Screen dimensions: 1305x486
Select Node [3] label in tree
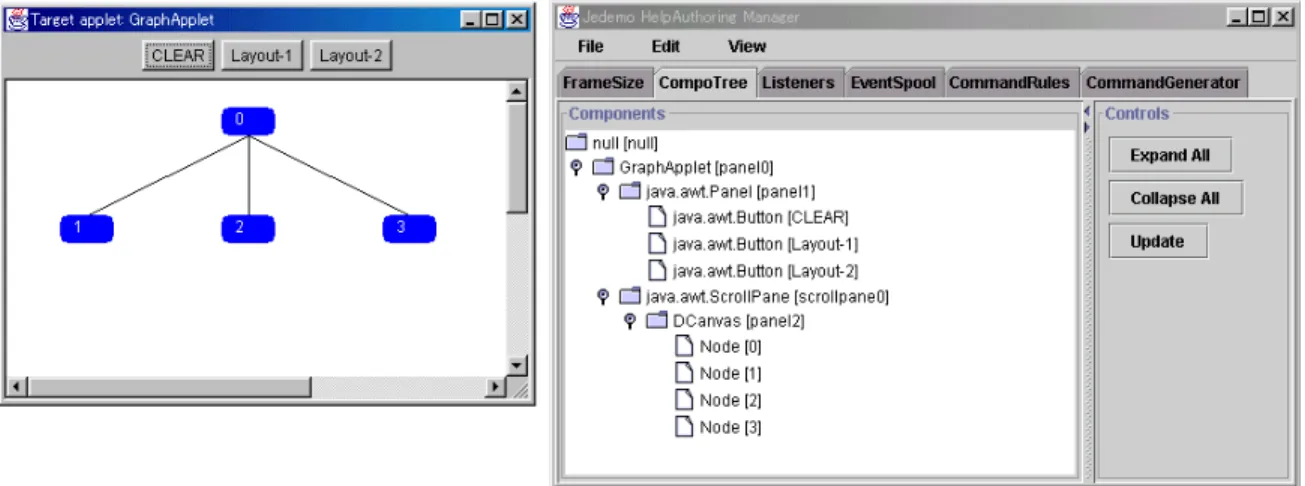[731, 426]
